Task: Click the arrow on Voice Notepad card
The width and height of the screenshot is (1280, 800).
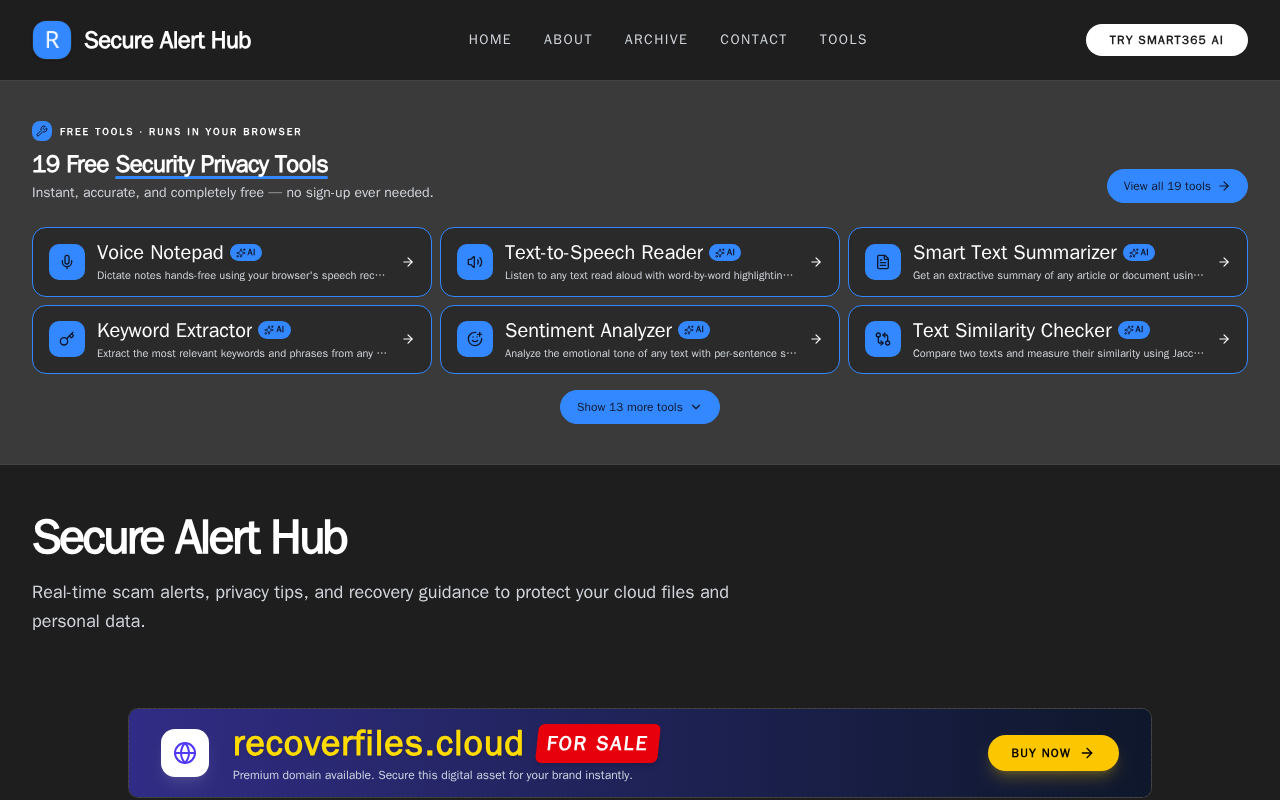Action: 408,262
